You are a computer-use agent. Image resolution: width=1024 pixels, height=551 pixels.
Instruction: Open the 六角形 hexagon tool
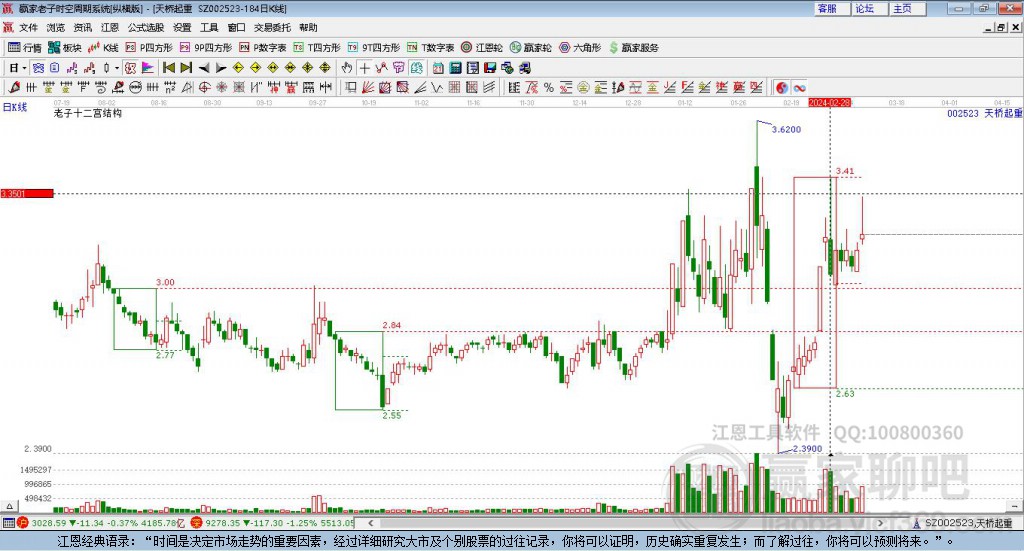click(580, 48)
